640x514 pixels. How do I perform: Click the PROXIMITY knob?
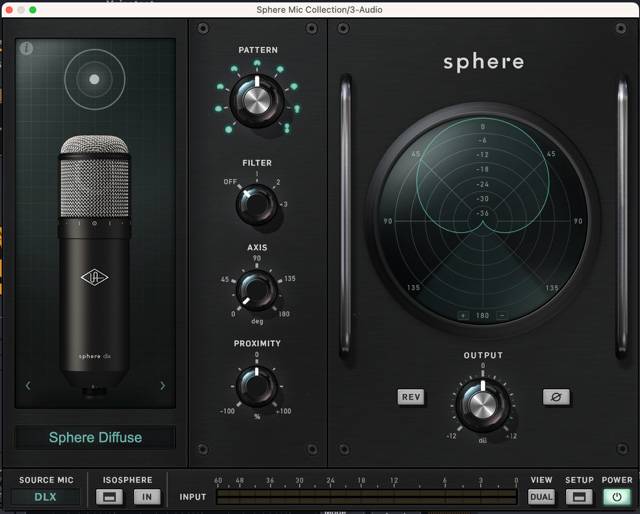tap(257, 386)
